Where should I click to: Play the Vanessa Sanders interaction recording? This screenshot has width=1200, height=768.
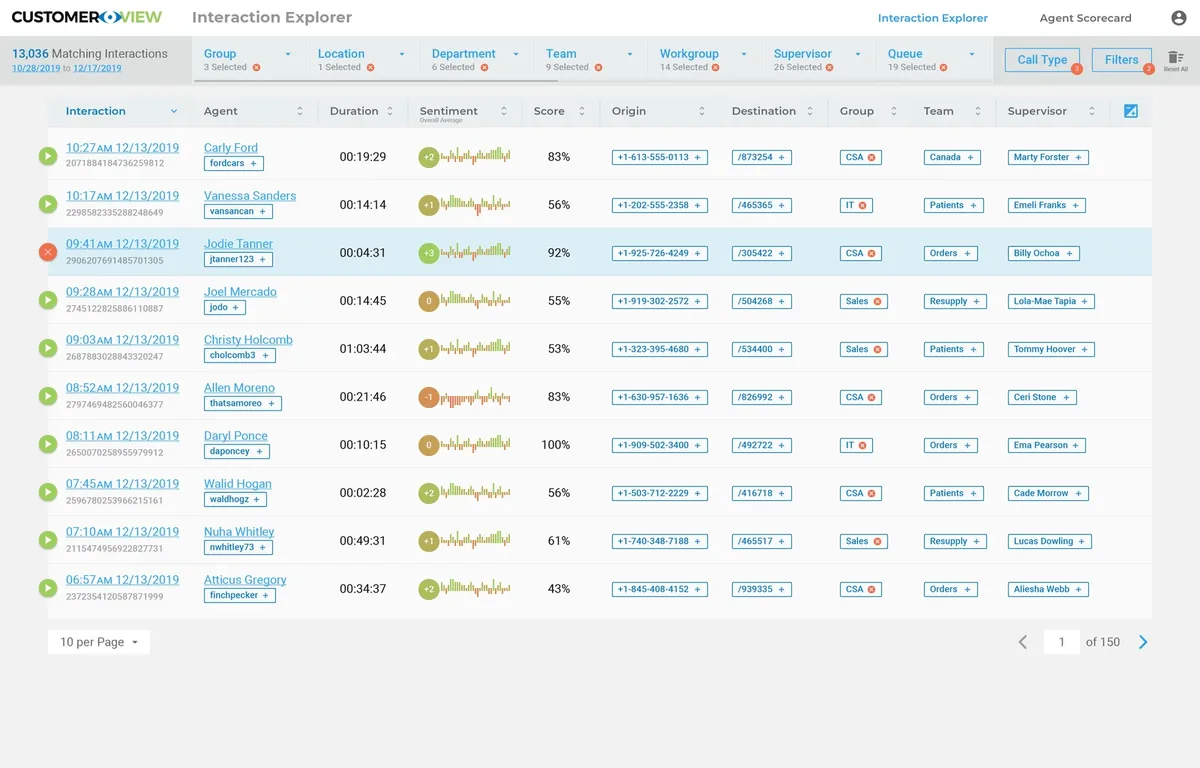pyautogui.click(x=47, y=204)
